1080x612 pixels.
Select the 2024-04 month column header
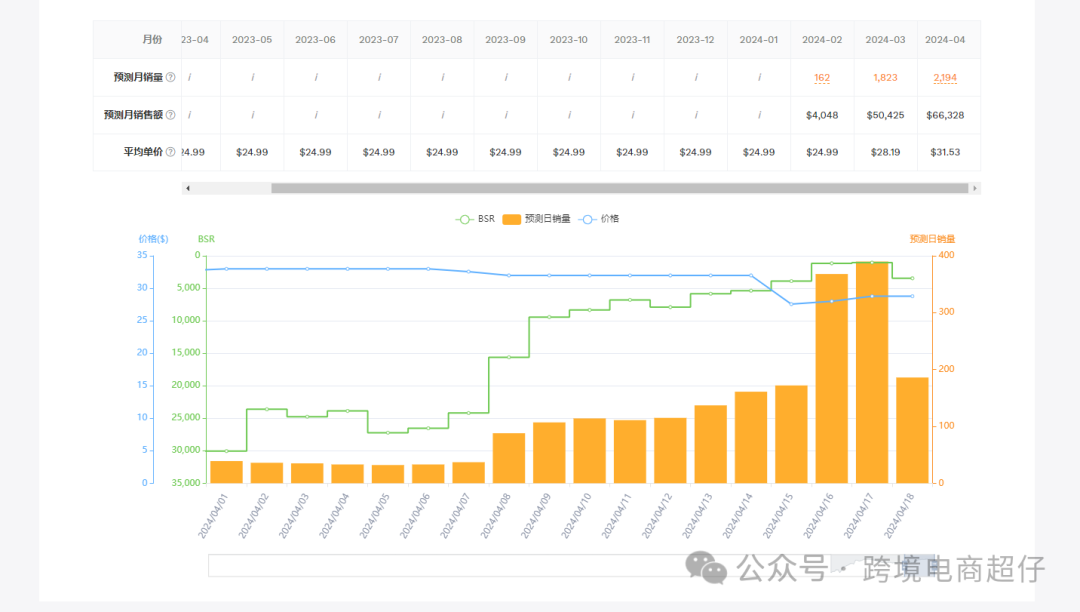click(x=945, y=40)
